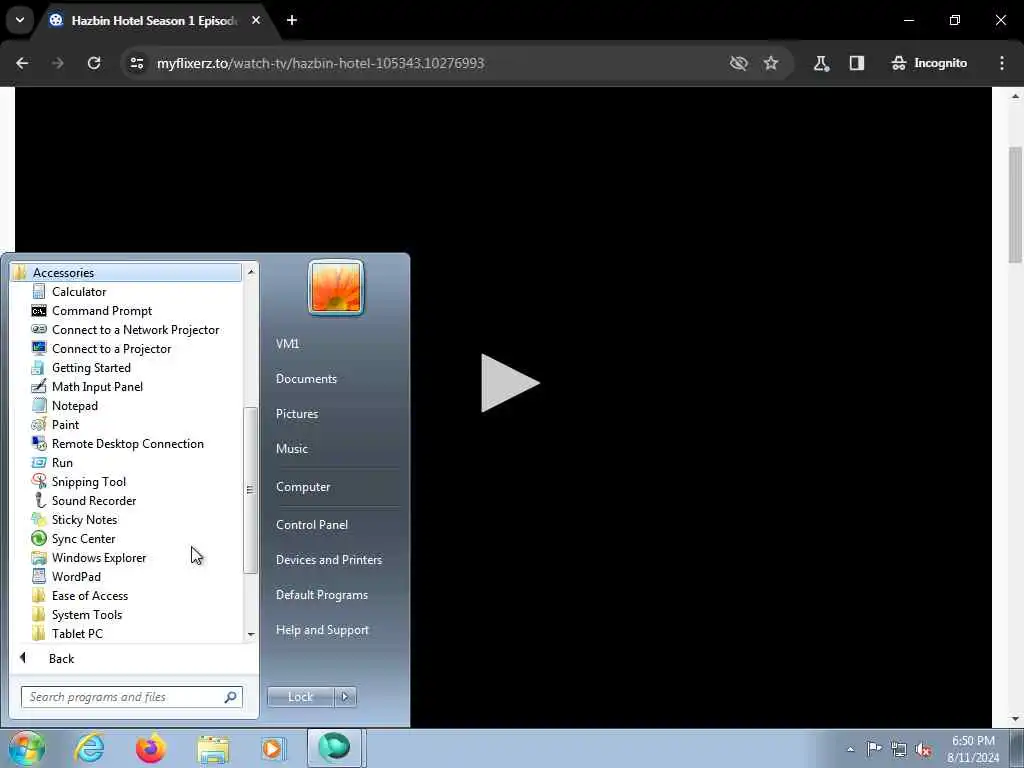
Task: Open Default Programs
Action: tap(321, 595)
